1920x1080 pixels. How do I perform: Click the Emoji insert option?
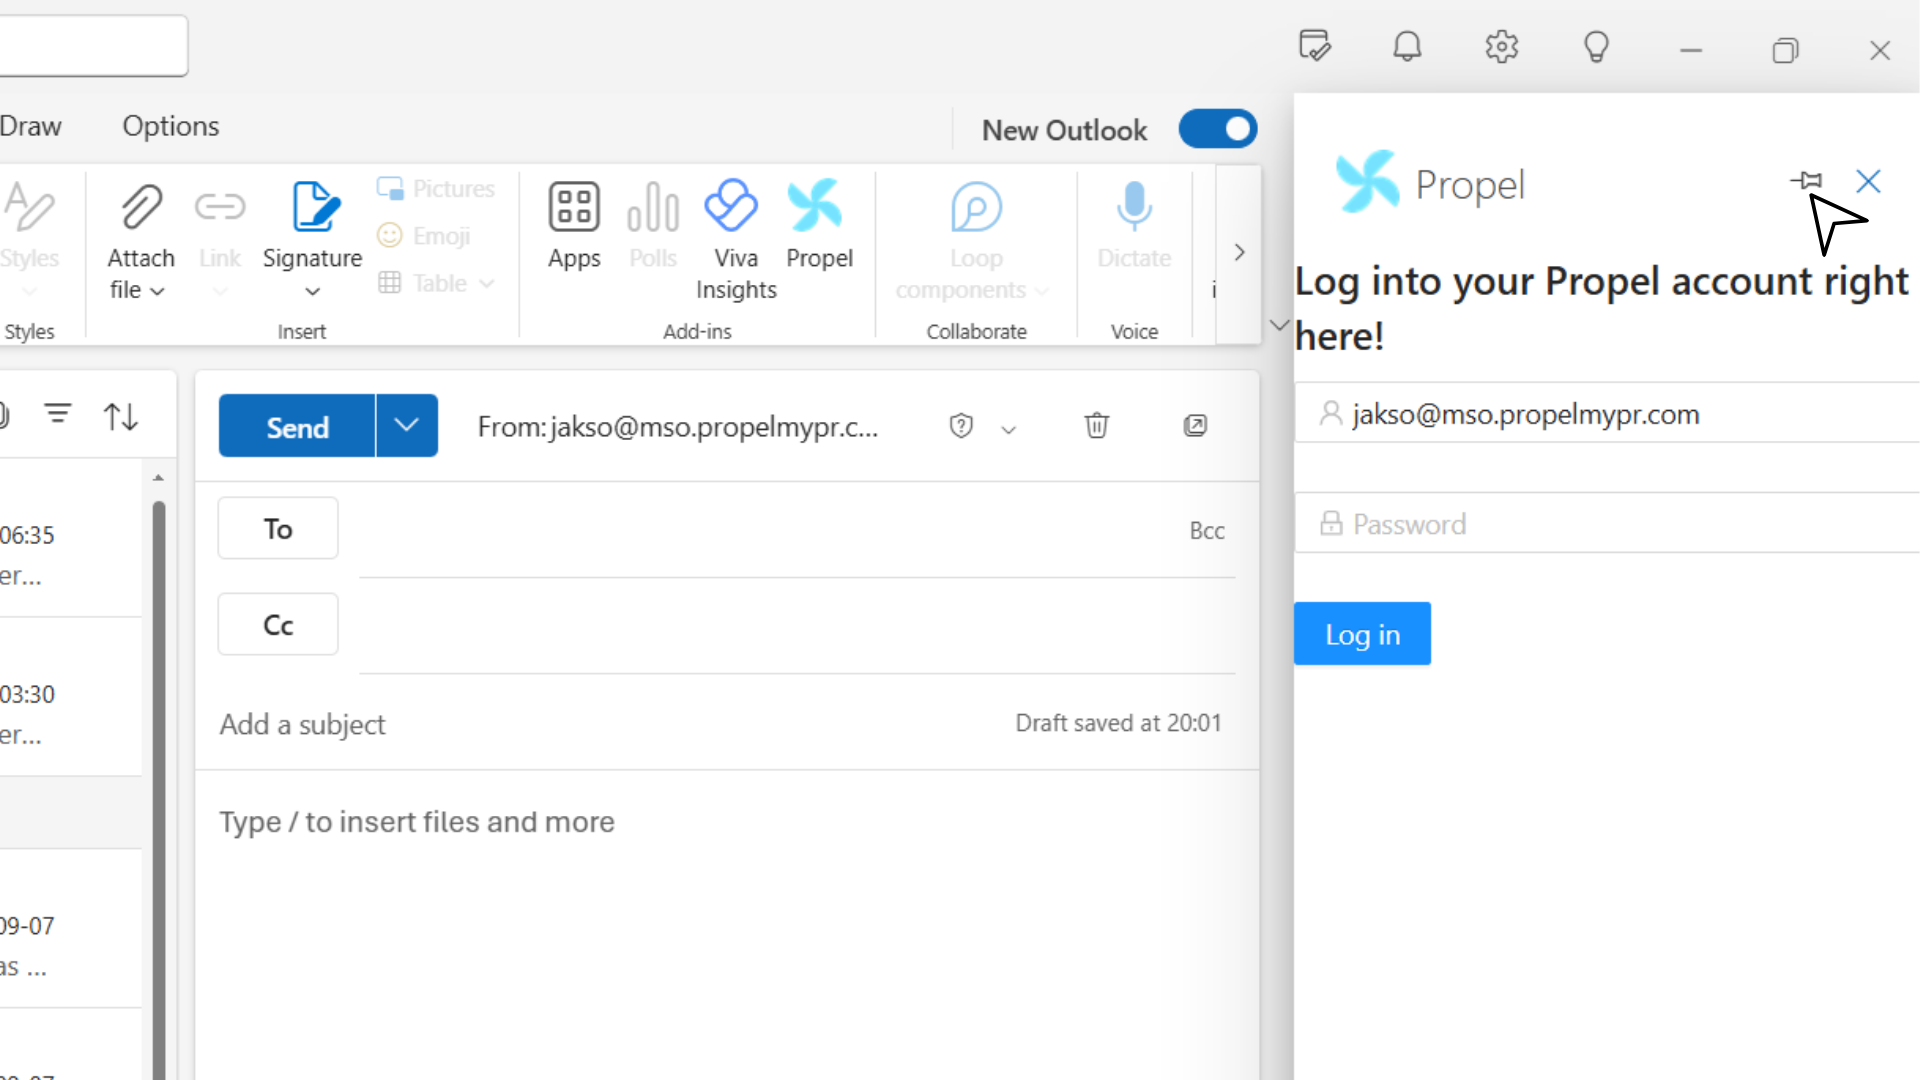click(424, 235)
